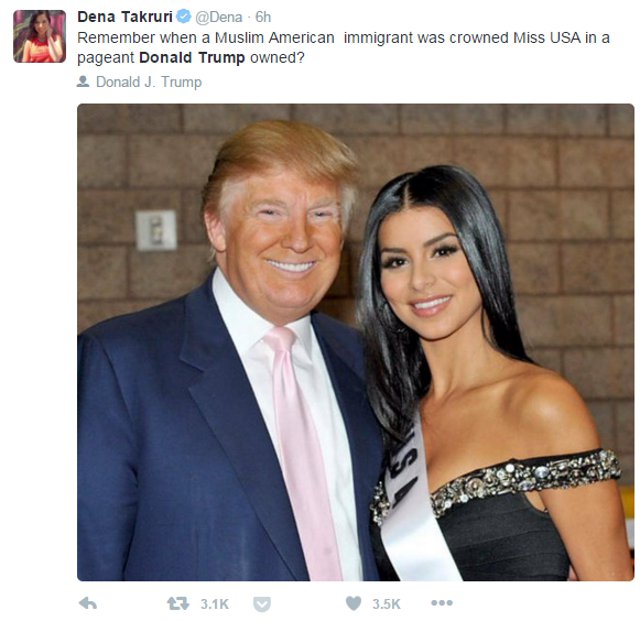Open the Dena Takruri display name

[125, 17]
